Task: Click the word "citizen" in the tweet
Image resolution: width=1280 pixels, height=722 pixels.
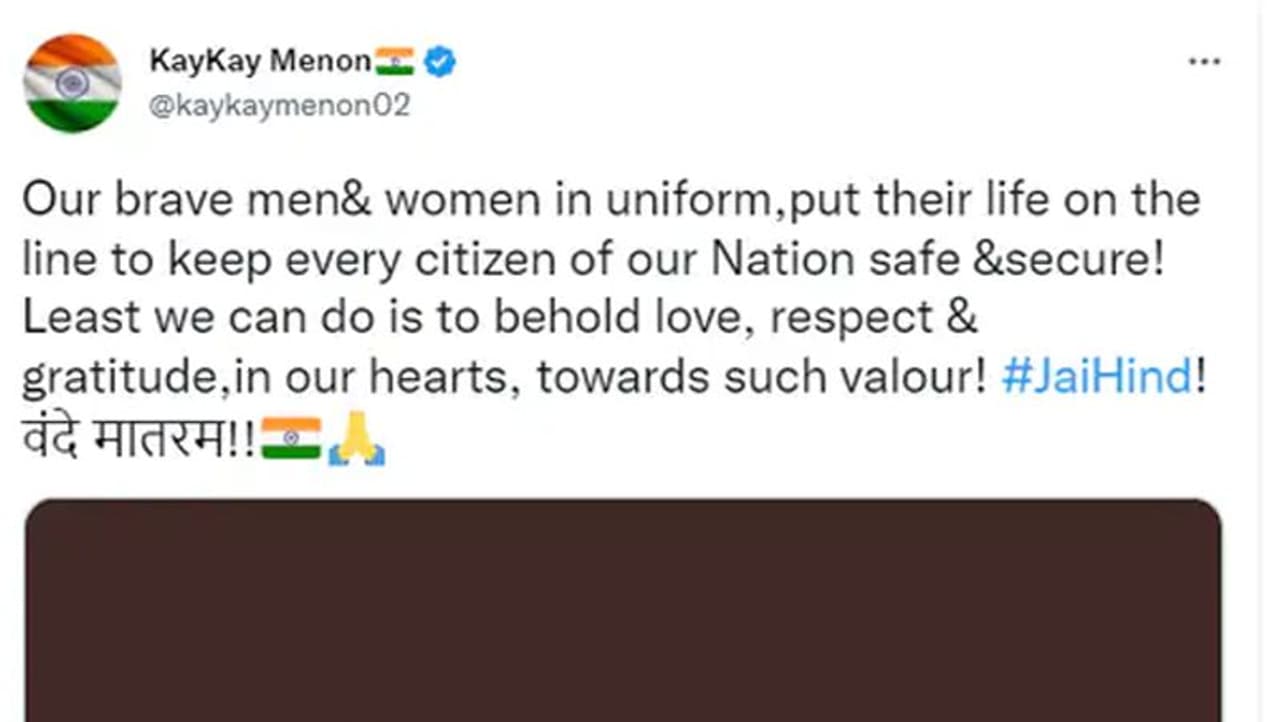Action: pyautogui.click(x=503, y=260)
